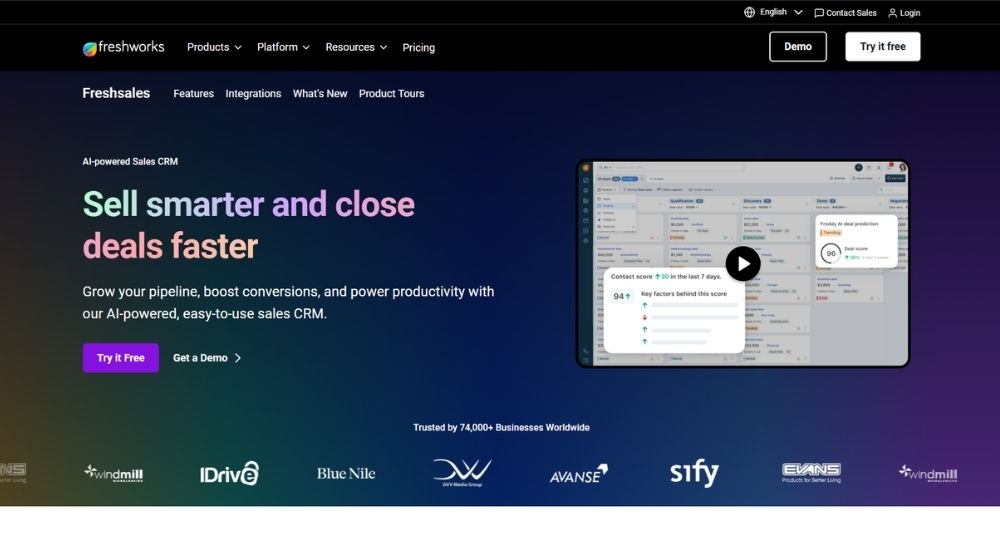
Task: Click the arrow beside Get a Demo
Action: click(238, 358)
